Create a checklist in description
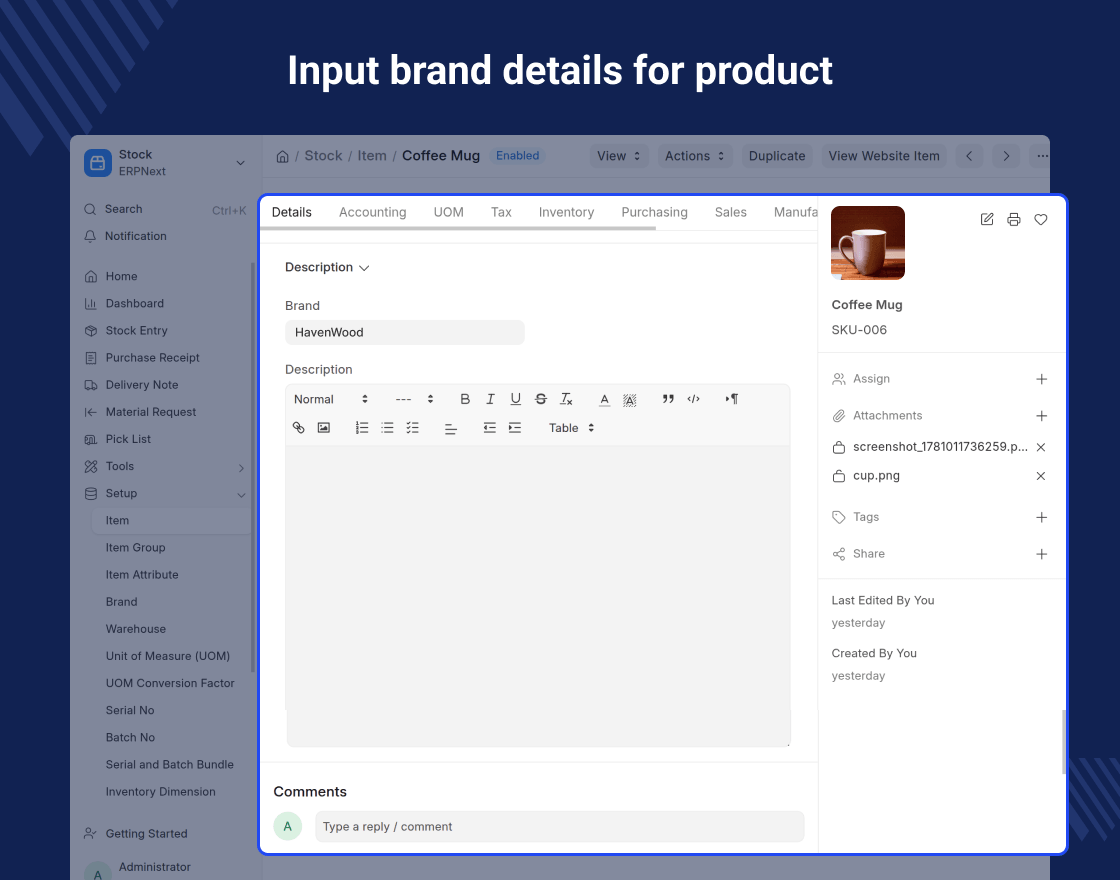The width and height of the screenshot is (1120, 880). (x=413, y=428)
